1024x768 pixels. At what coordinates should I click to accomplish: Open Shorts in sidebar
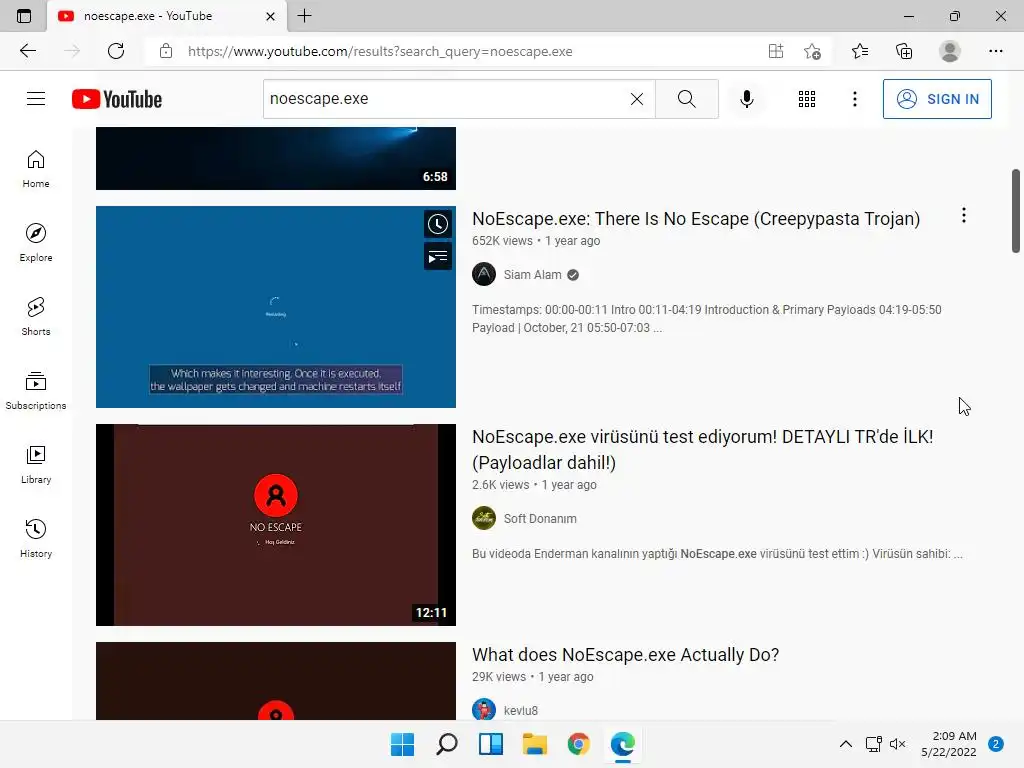coord(36,316)
